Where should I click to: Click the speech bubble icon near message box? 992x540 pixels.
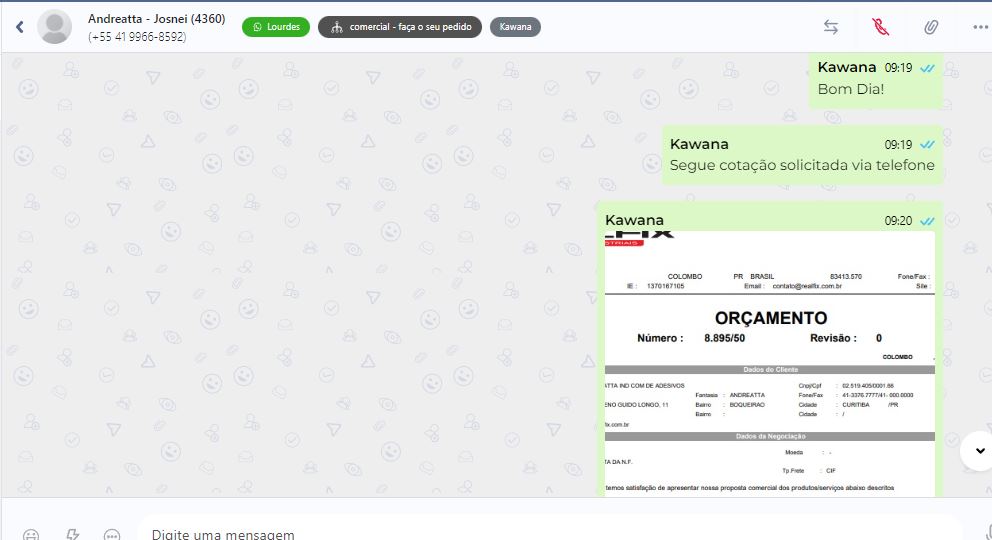point(112,534)
